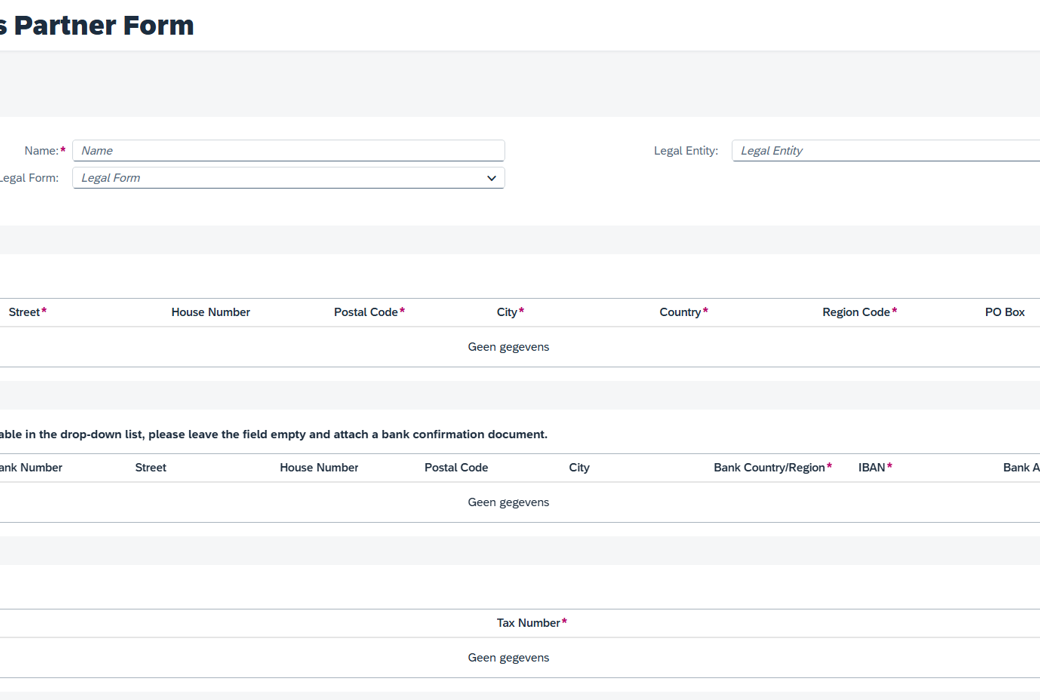Viewport: 1040px width, 700px height.
Task: Select the PO Box column header
Action: click(1004, 311)
